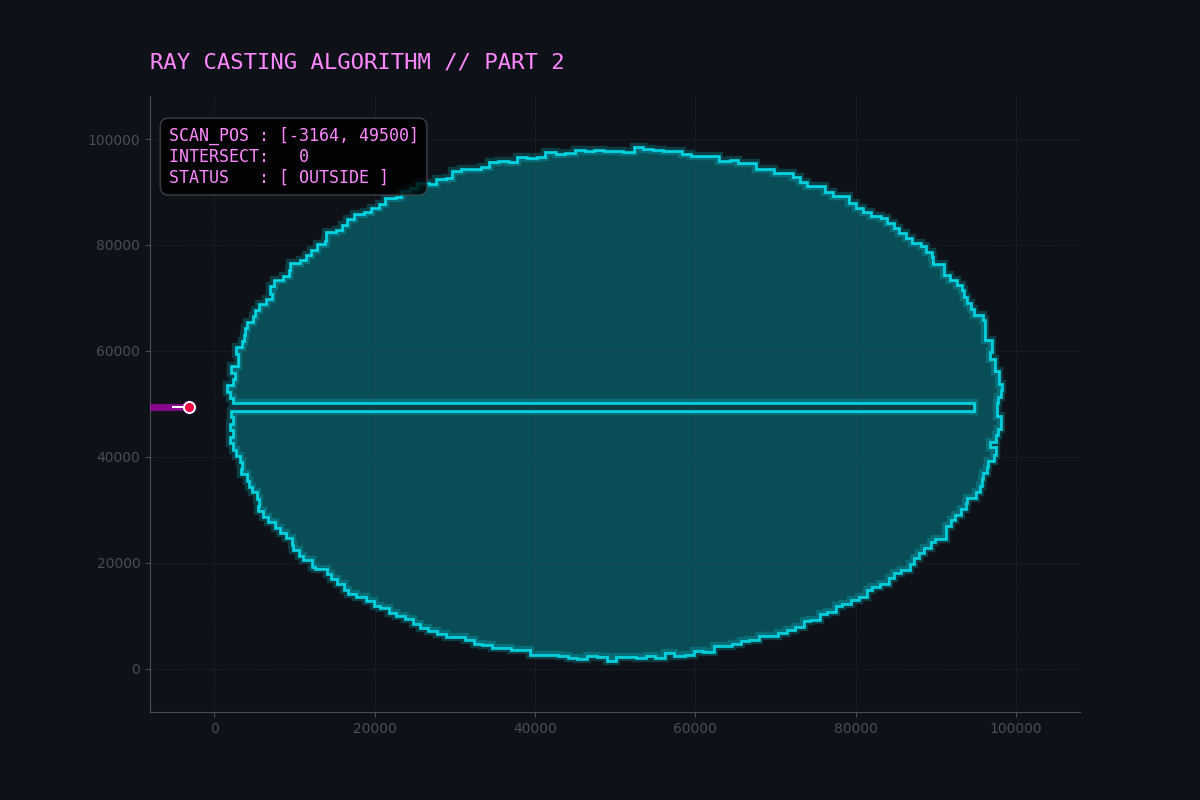
Task: Click the tooltip info box
Action: tap(293, 155)
